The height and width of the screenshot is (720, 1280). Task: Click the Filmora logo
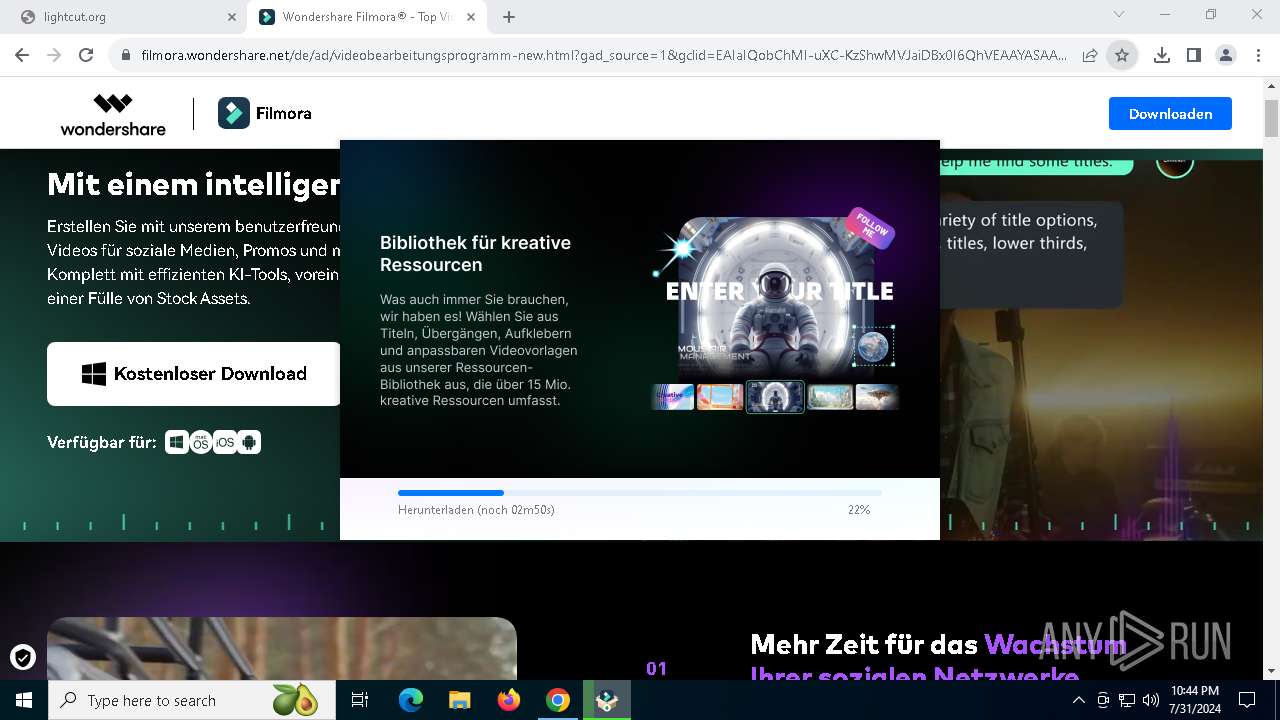[x=265, y=113]
